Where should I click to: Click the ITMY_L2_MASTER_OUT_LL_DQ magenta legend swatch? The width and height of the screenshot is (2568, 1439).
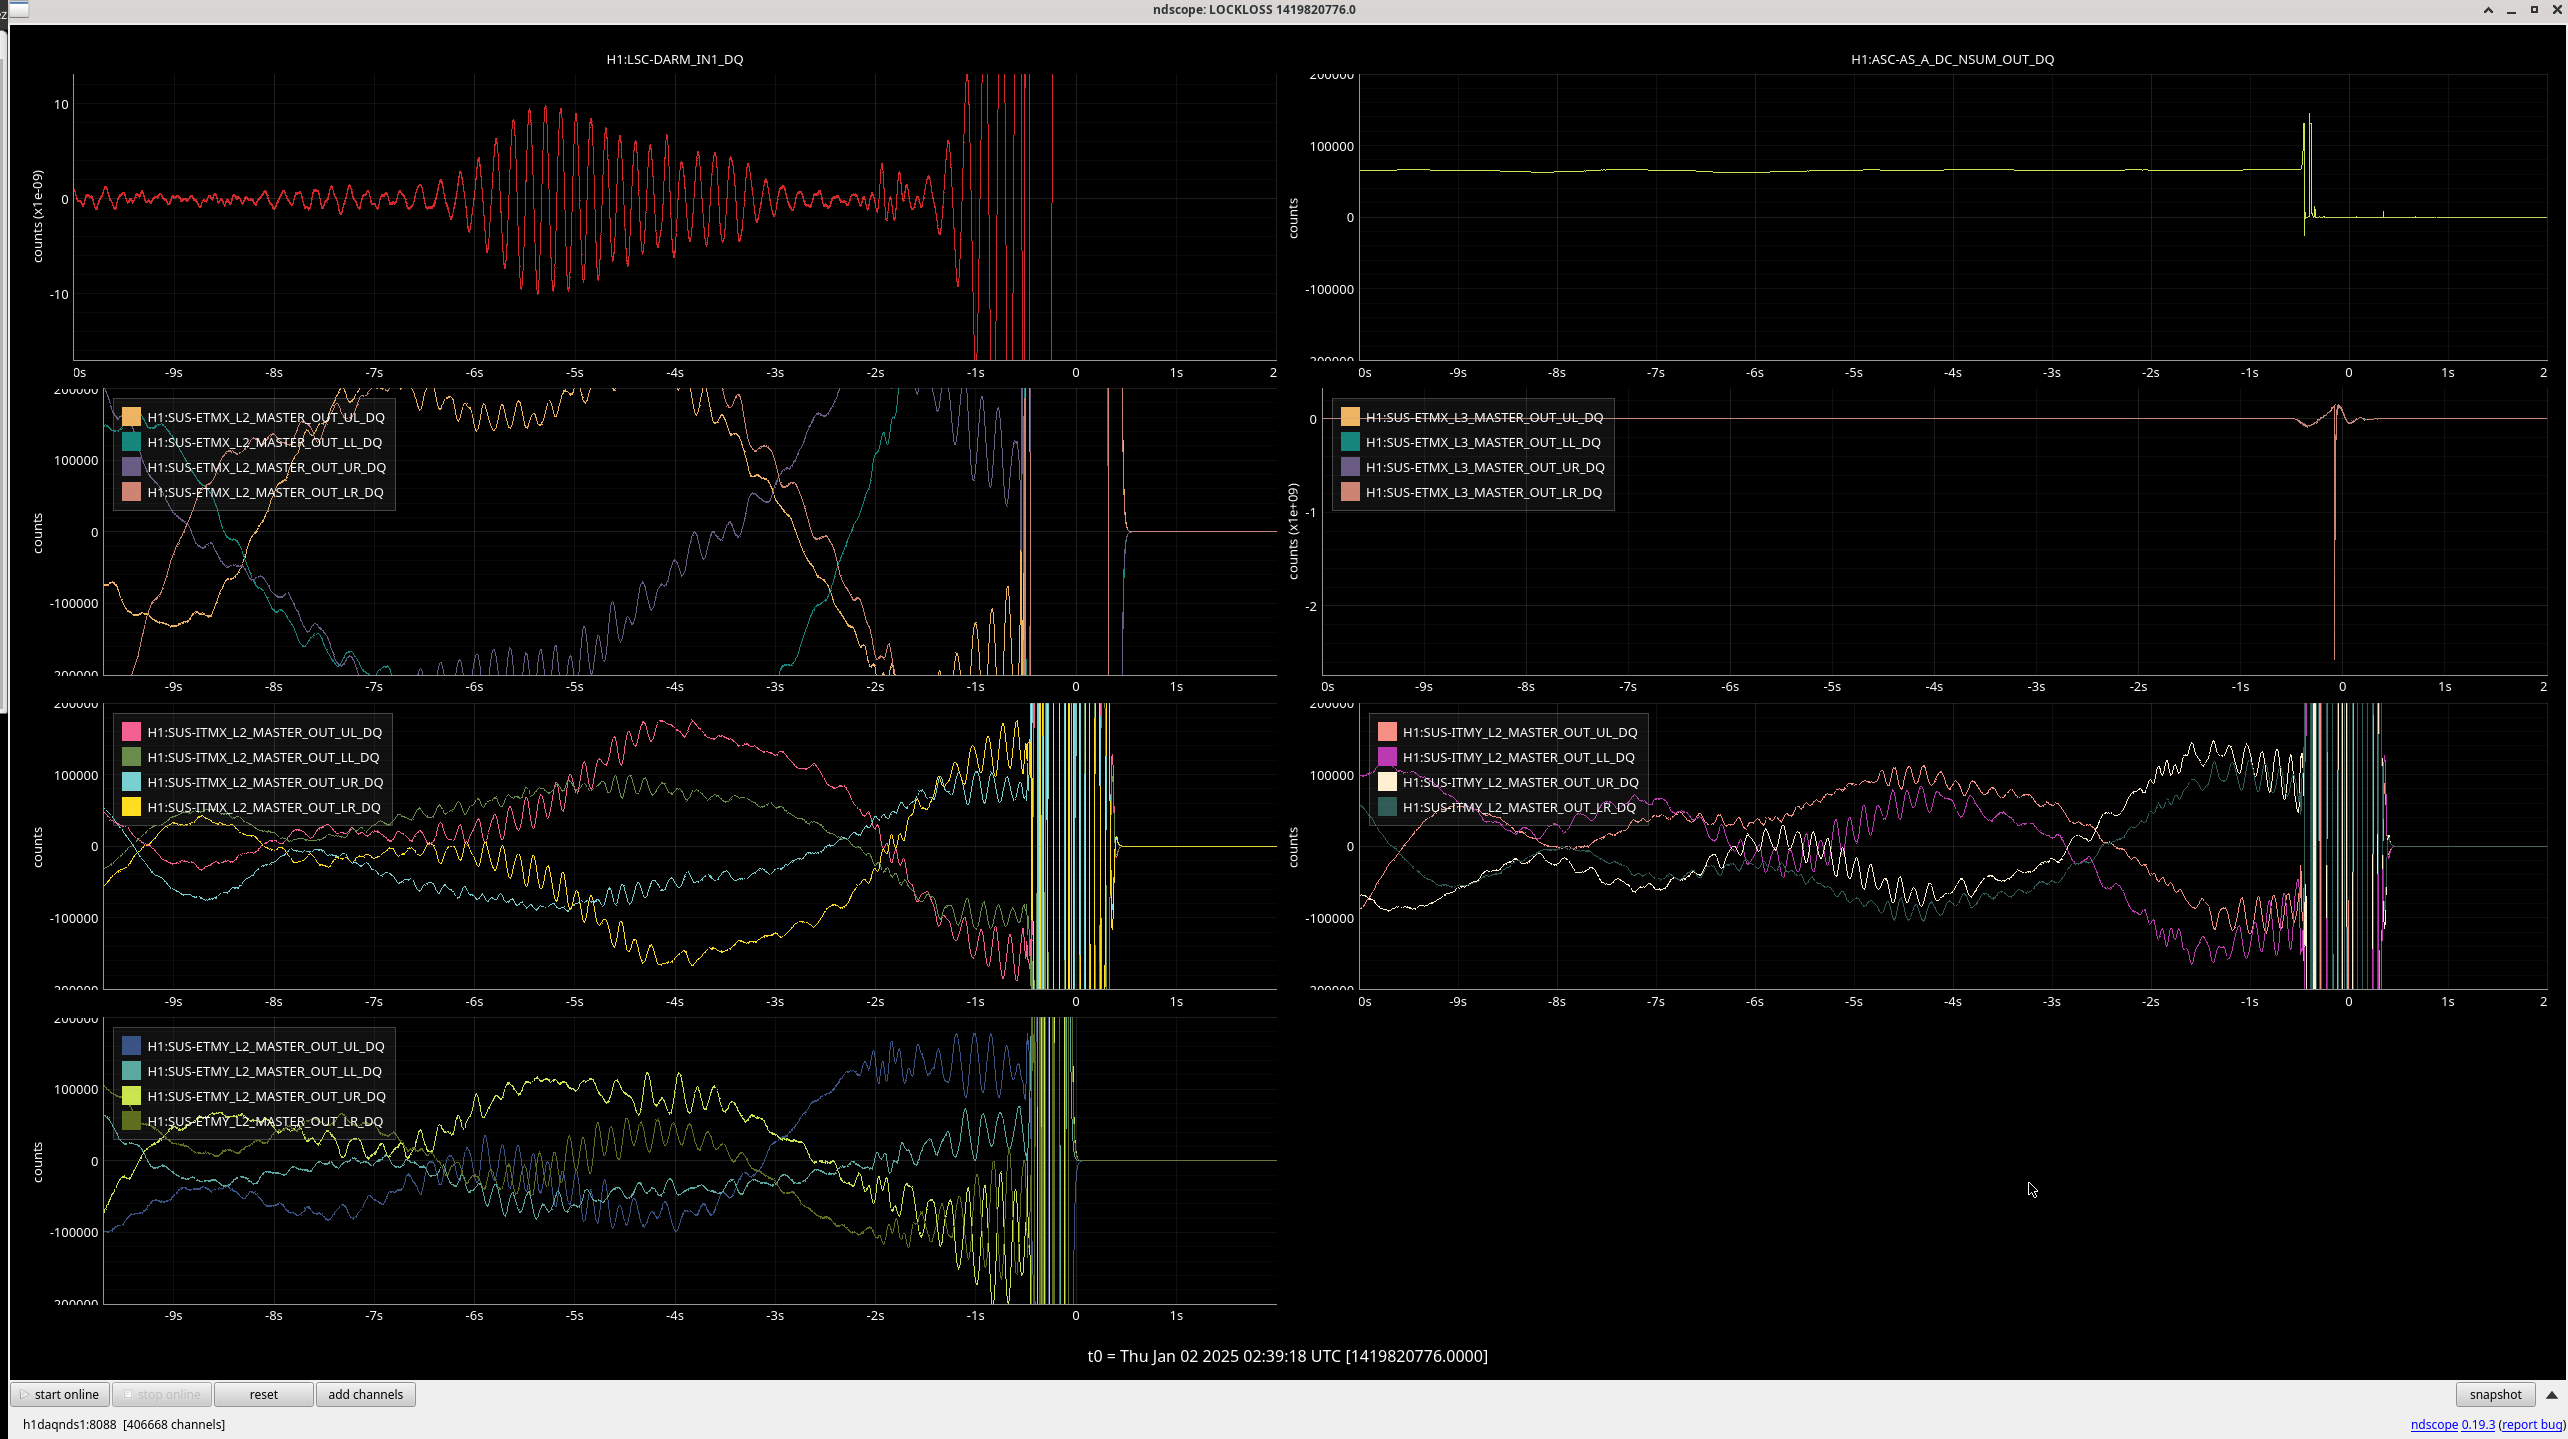tap(1387, 757)
